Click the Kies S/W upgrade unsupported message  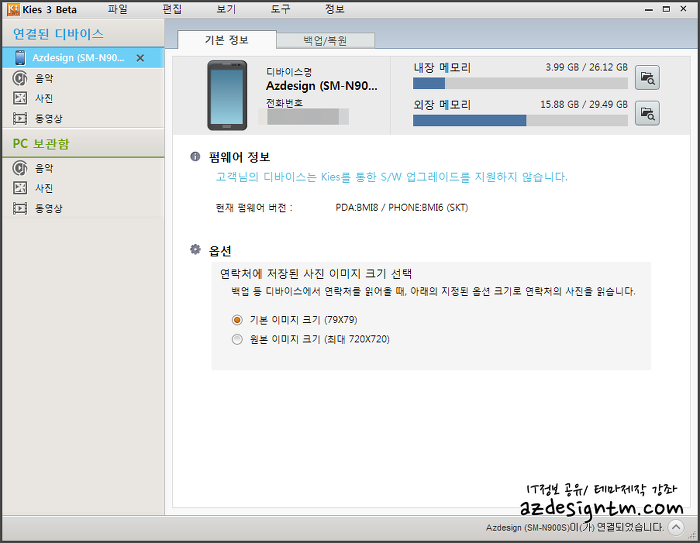tap(392, 177)
